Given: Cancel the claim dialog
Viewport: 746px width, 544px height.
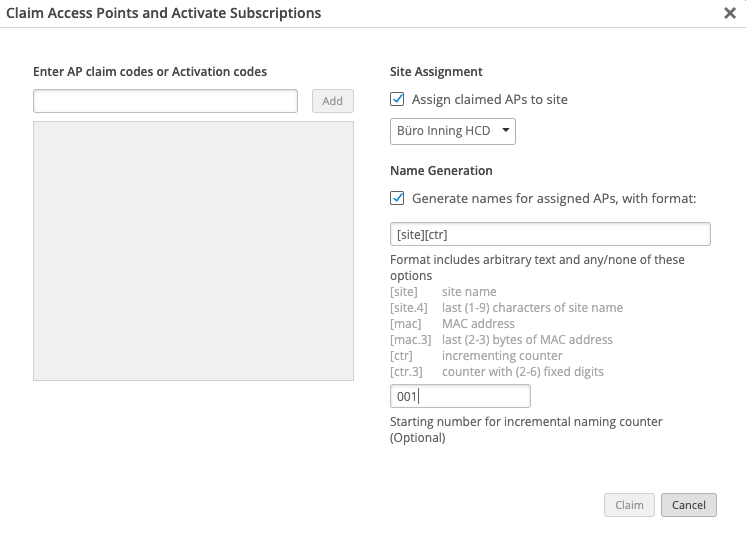Looking at the screenshot, I should tap(689, 505).
